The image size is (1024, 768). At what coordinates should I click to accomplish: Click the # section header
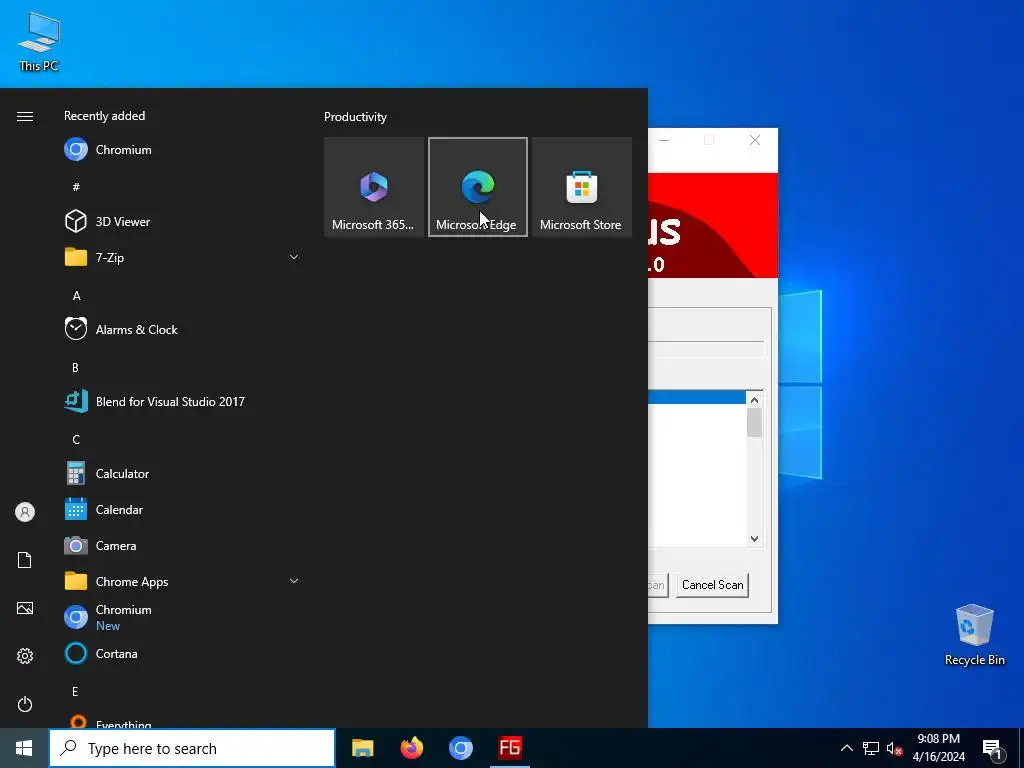tap(76, 187)
